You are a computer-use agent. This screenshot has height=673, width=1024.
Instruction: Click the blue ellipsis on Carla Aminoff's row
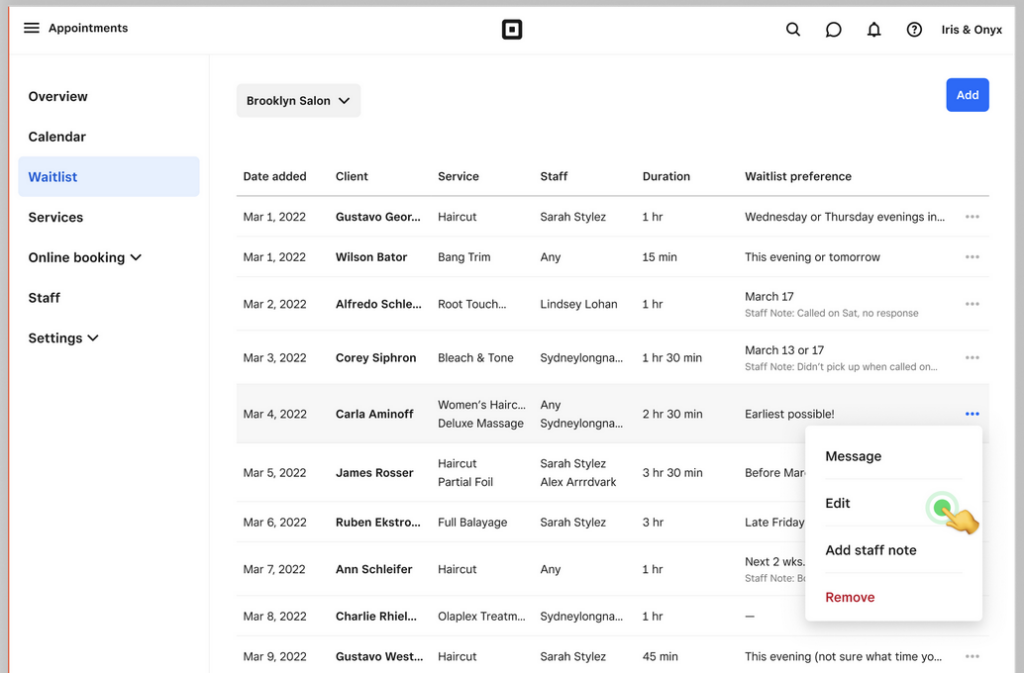click(x=972, y=413)
